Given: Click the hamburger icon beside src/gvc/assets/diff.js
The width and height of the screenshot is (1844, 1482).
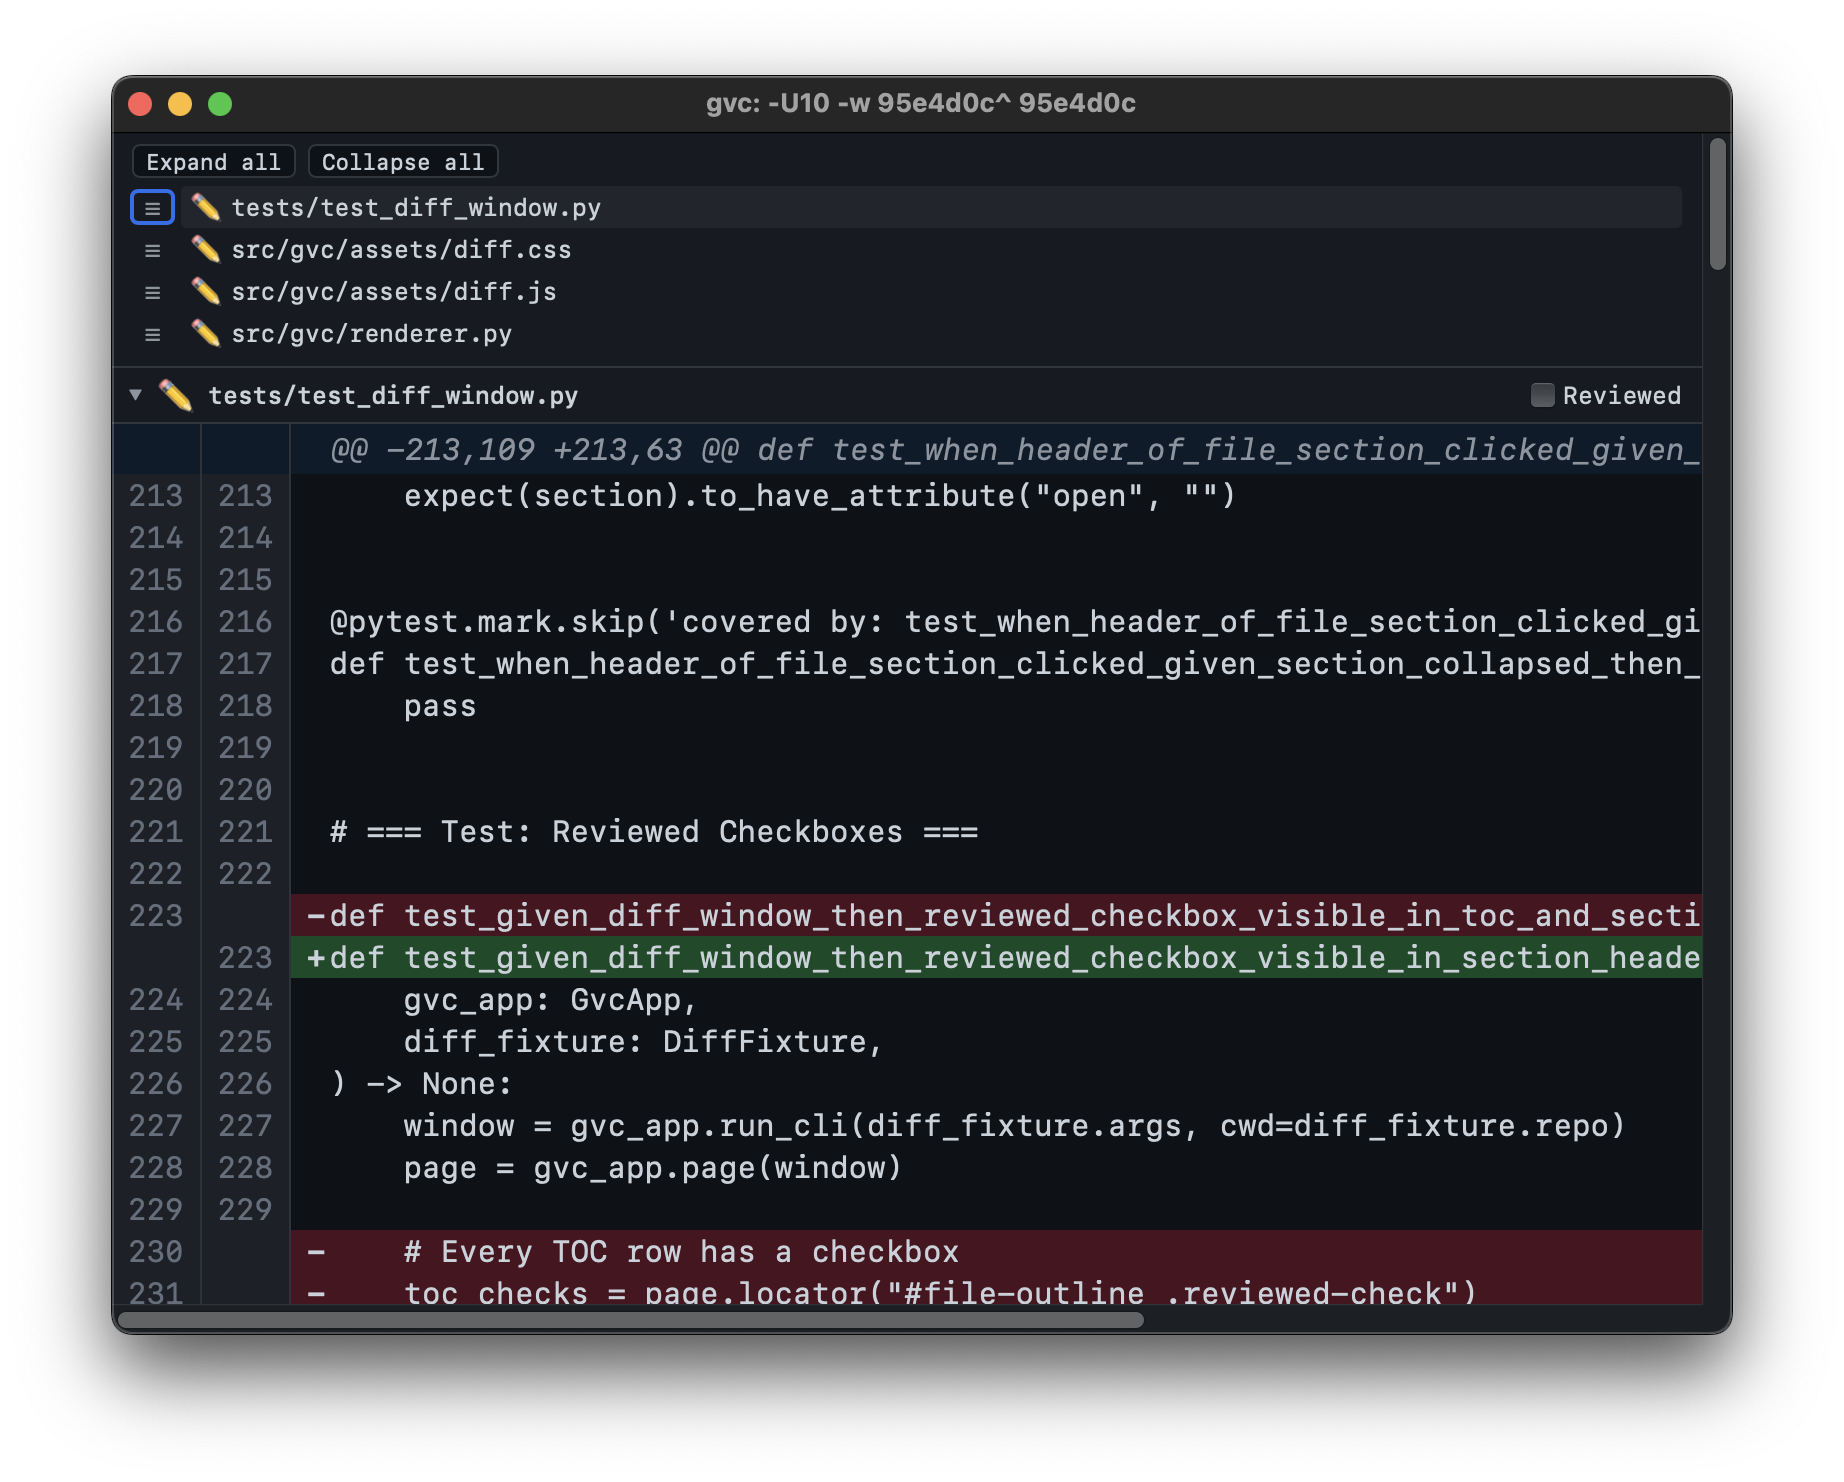Looking at the screenshot, I should (153, 292).
